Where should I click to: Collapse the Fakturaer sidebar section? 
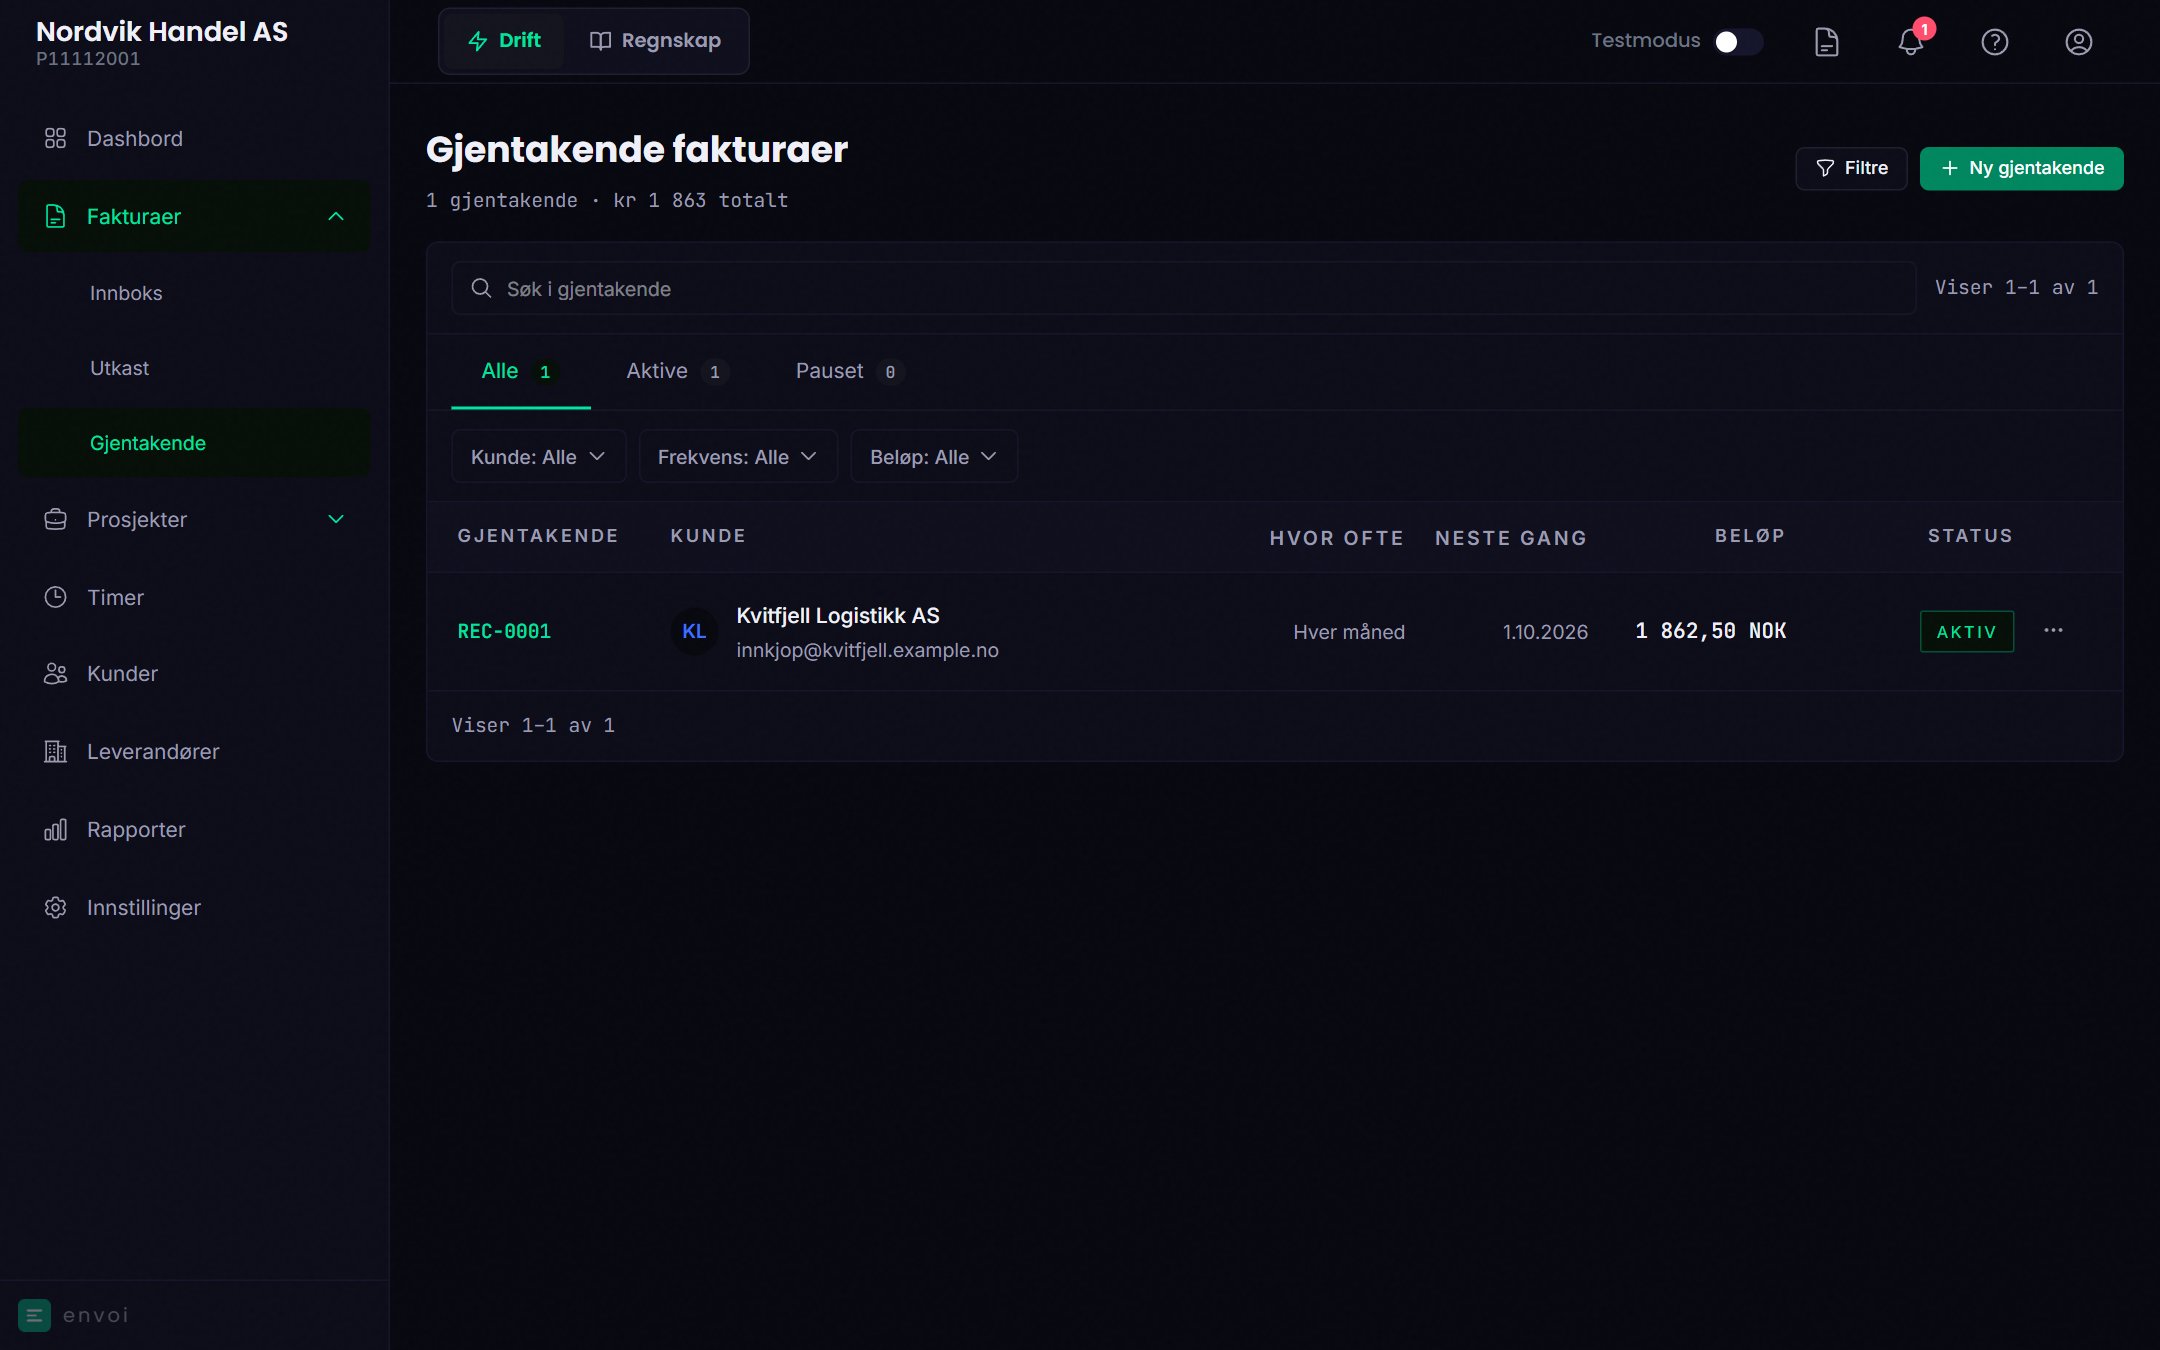click(336, 216)
